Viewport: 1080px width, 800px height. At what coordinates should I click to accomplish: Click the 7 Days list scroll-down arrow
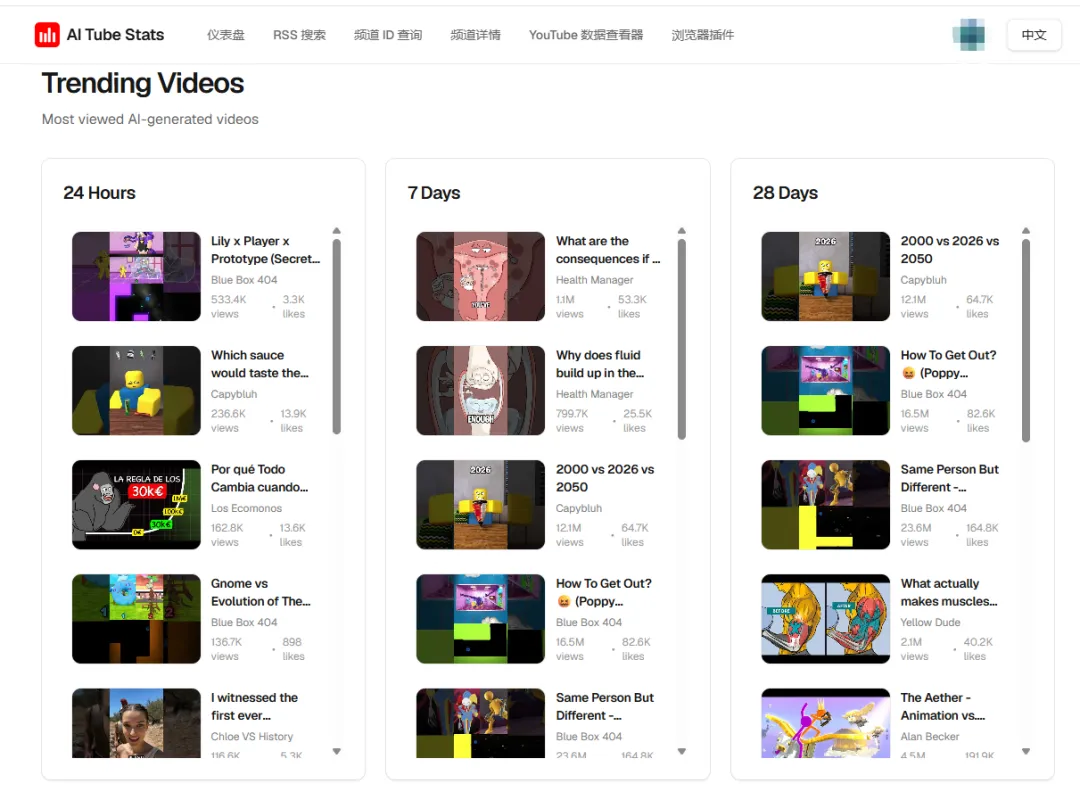(x=681, y=751)
